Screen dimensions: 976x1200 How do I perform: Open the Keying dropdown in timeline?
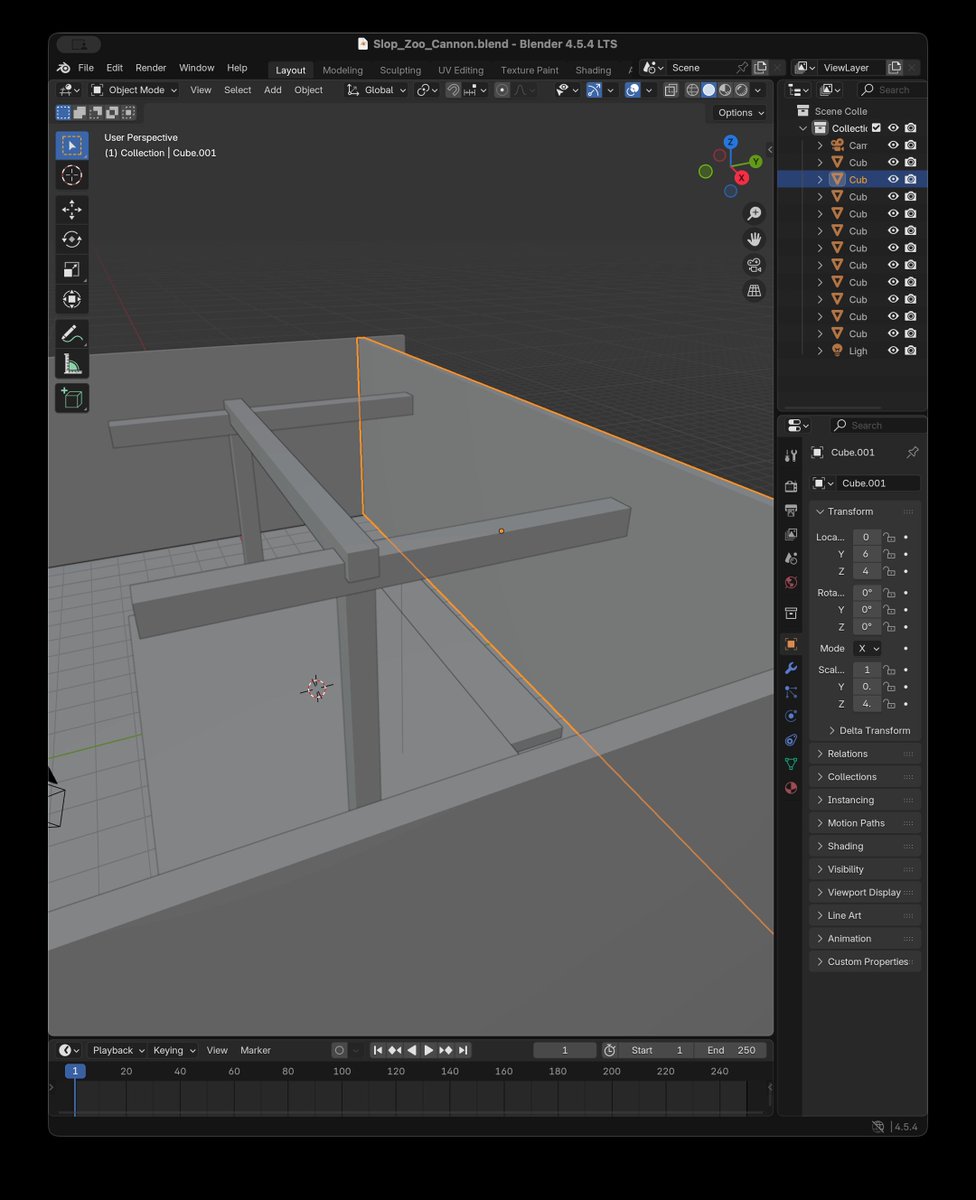174,1050
